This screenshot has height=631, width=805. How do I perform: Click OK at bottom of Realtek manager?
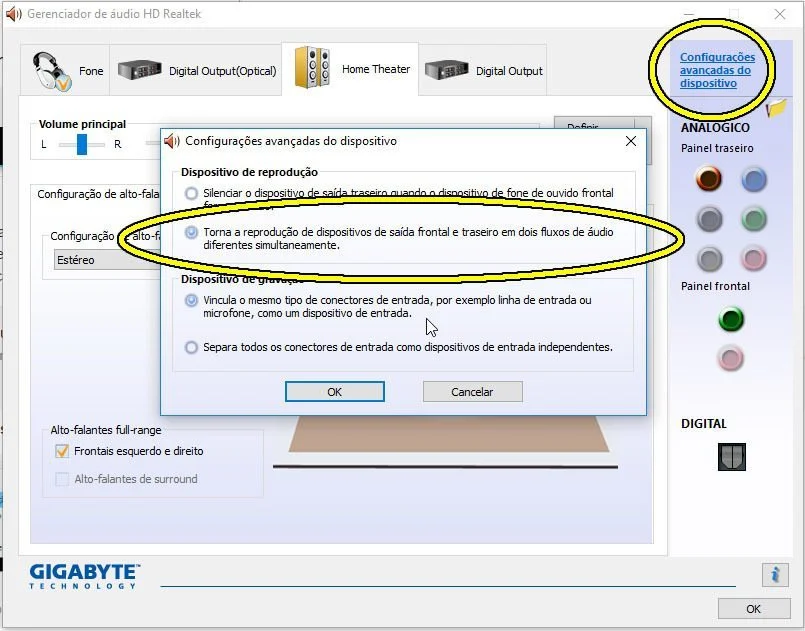pos(754,609)
